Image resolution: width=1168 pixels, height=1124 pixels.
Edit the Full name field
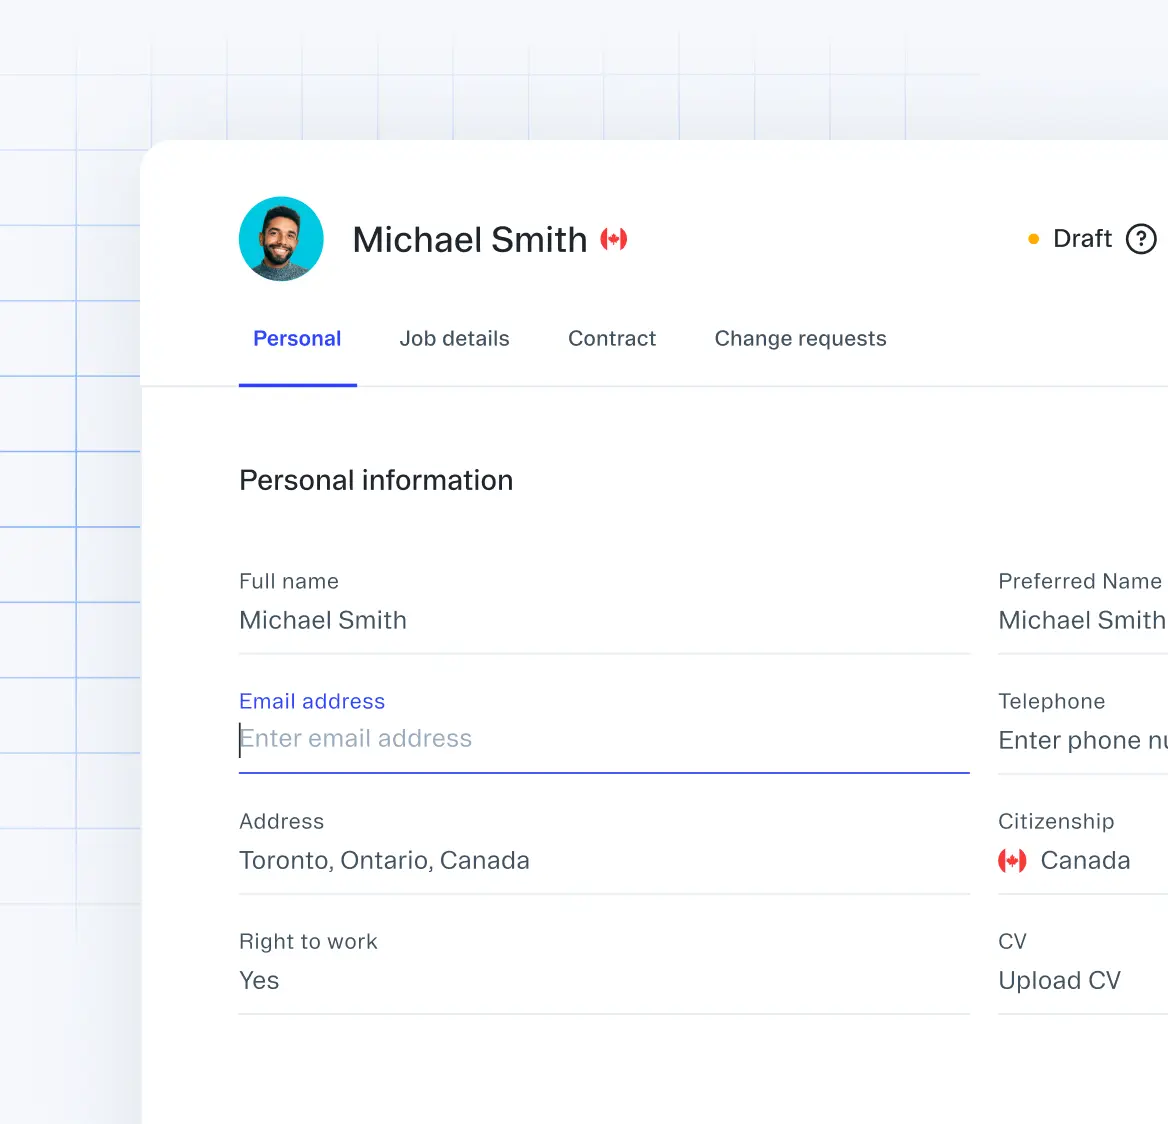pos(323,620)
